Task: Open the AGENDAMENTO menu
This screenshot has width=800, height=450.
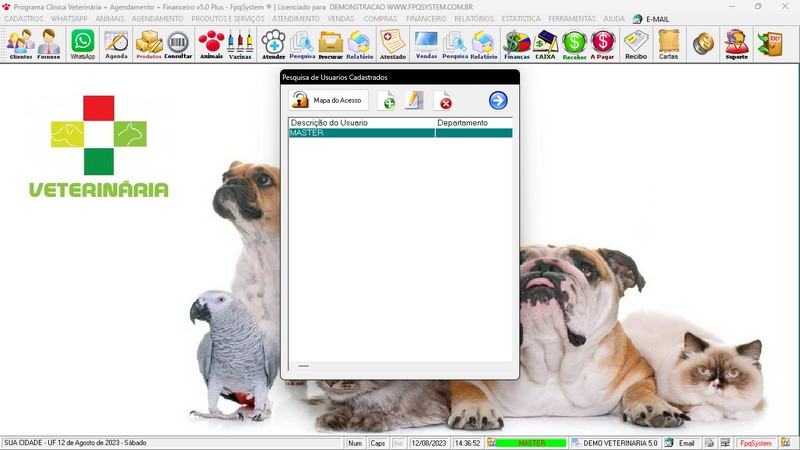Action: click(157, 19)
